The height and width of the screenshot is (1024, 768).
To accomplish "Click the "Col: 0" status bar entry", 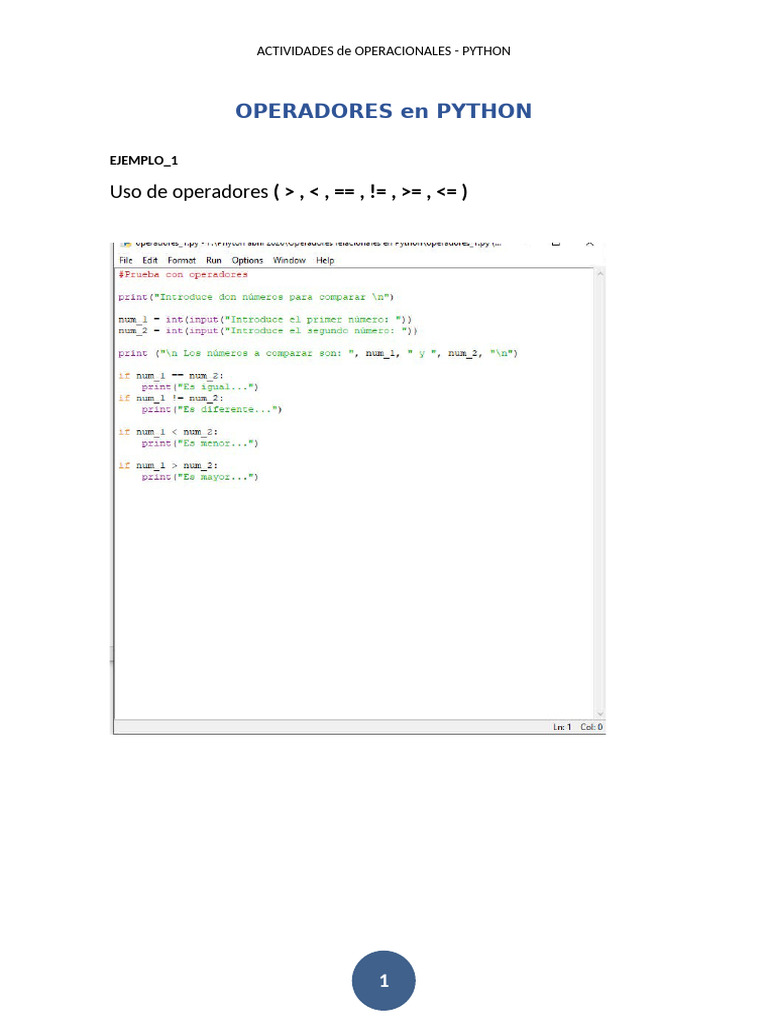I will 592,727.
